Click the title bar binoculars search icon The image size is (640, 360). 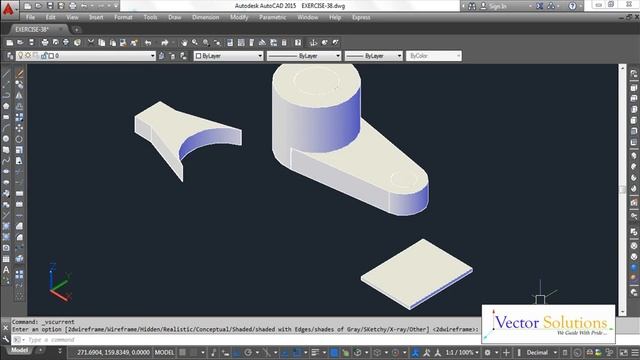pos(472,6)
